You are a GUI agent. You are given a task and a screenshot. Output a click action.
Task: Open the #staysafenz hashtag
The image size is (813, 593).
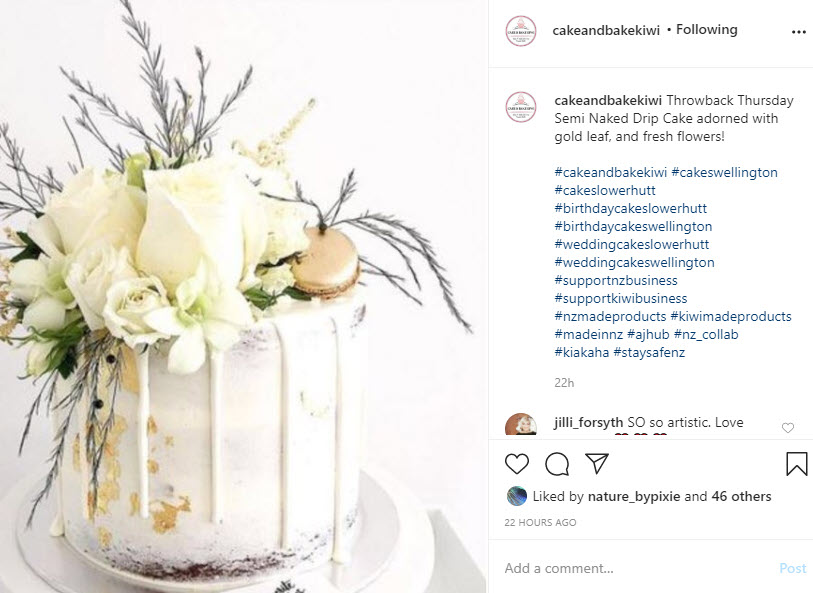(649, 352)
